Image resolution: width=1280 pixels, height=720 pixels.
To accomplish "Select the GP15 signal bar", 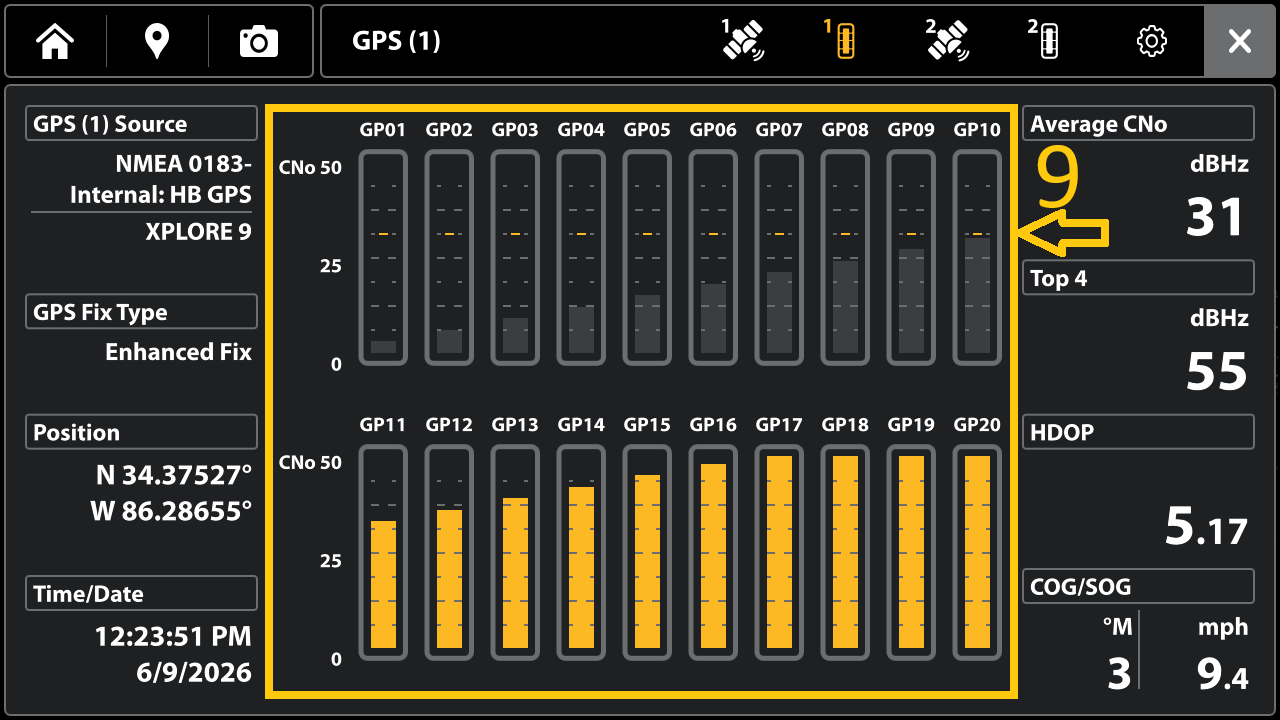I will (647, 552).
